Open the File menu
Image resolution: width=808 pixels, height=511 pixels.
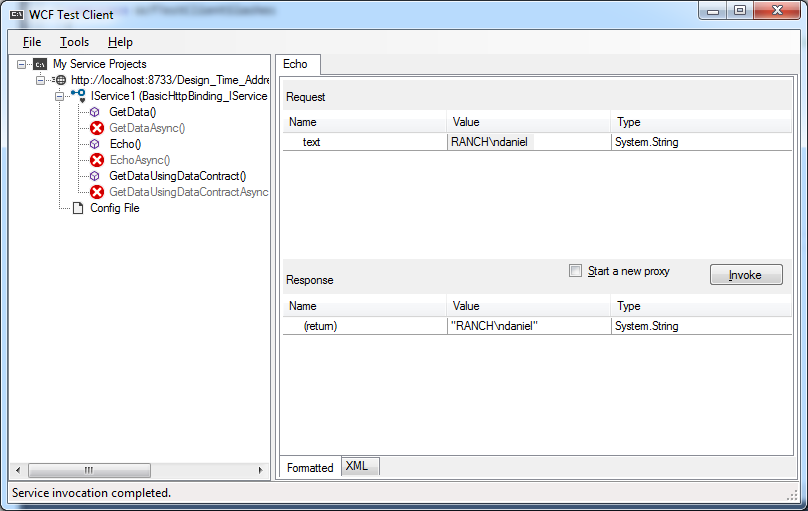click(32, 42)
